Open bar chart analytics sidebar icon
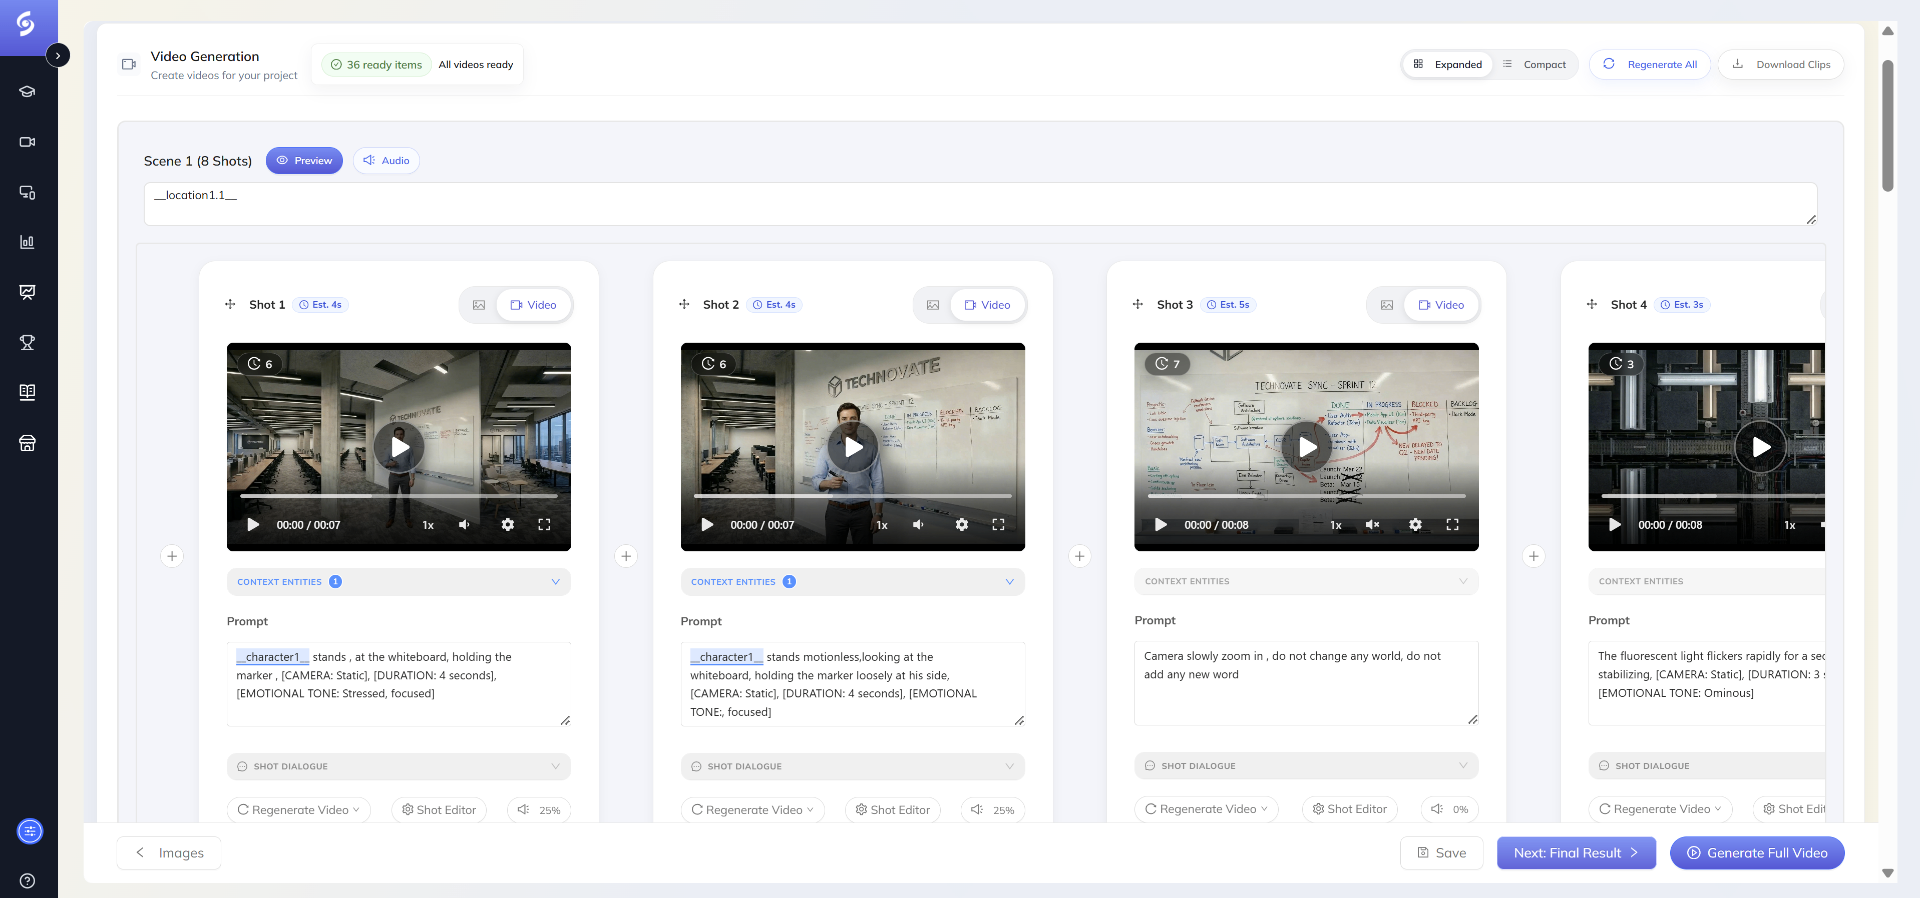The image size is (1920, 898). coord(28,242)
